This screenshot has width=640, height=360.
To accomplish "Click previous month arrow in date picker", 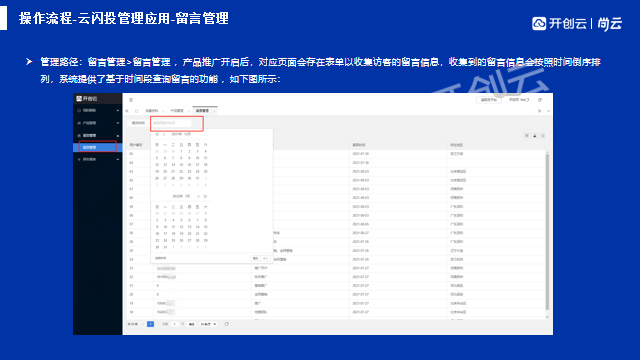I will tap(164, 134).
